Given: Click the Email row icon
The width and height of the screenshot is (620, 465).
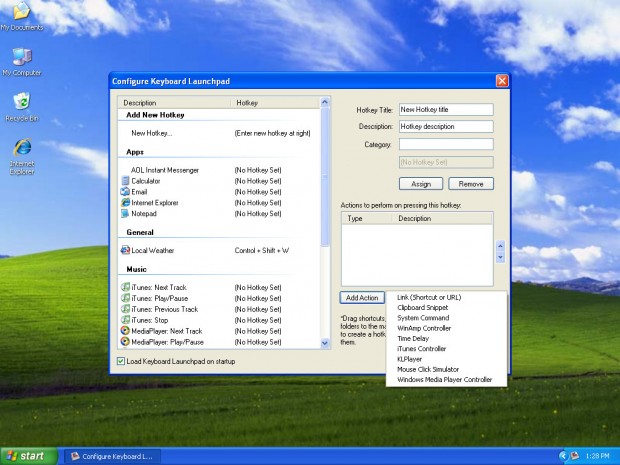Looking at the screenshot, I should 125,192.
